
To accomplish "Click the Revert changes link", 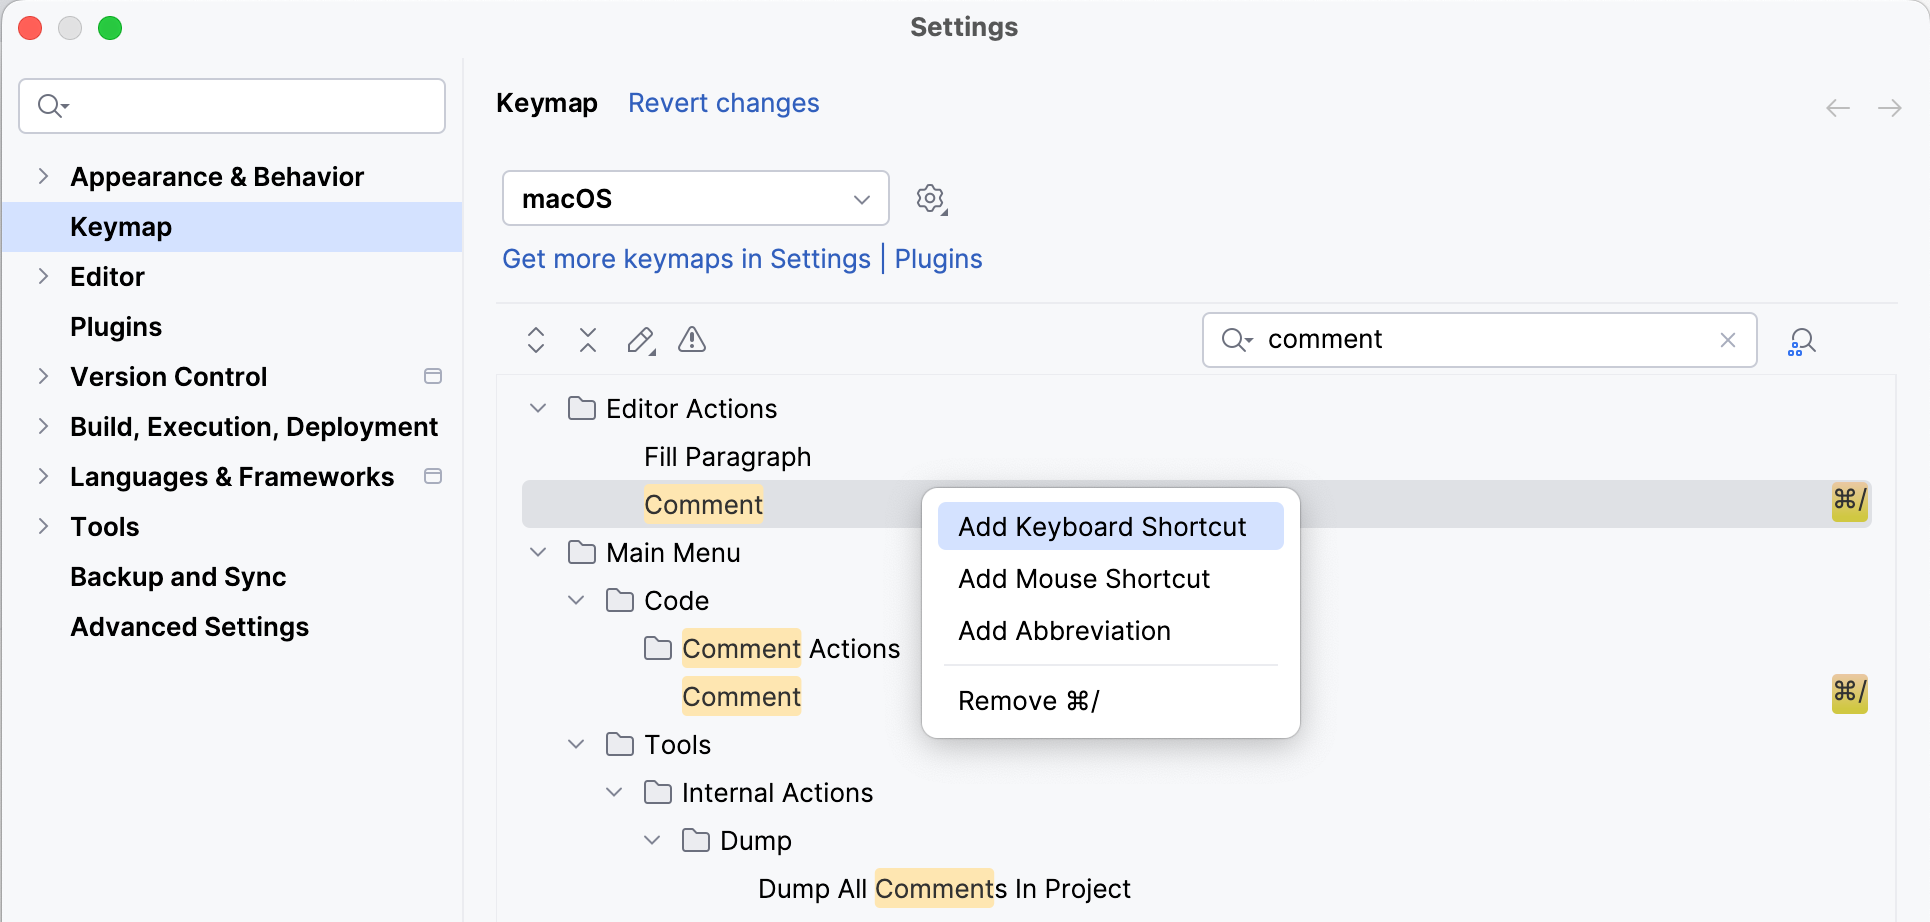I will 723,103.
